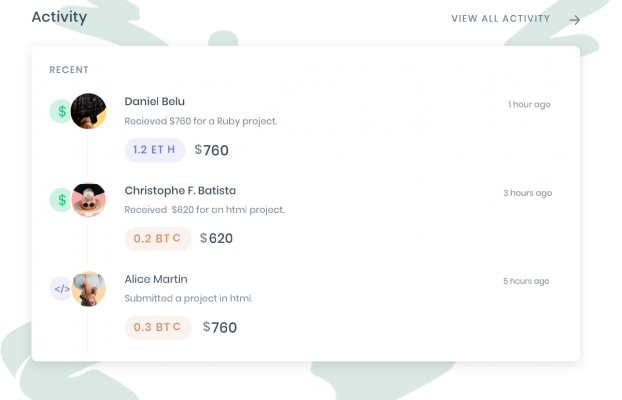The image size is (622, 400).
Task: Select the 1.2 ETH badge
Action: (x=155, y=150)
